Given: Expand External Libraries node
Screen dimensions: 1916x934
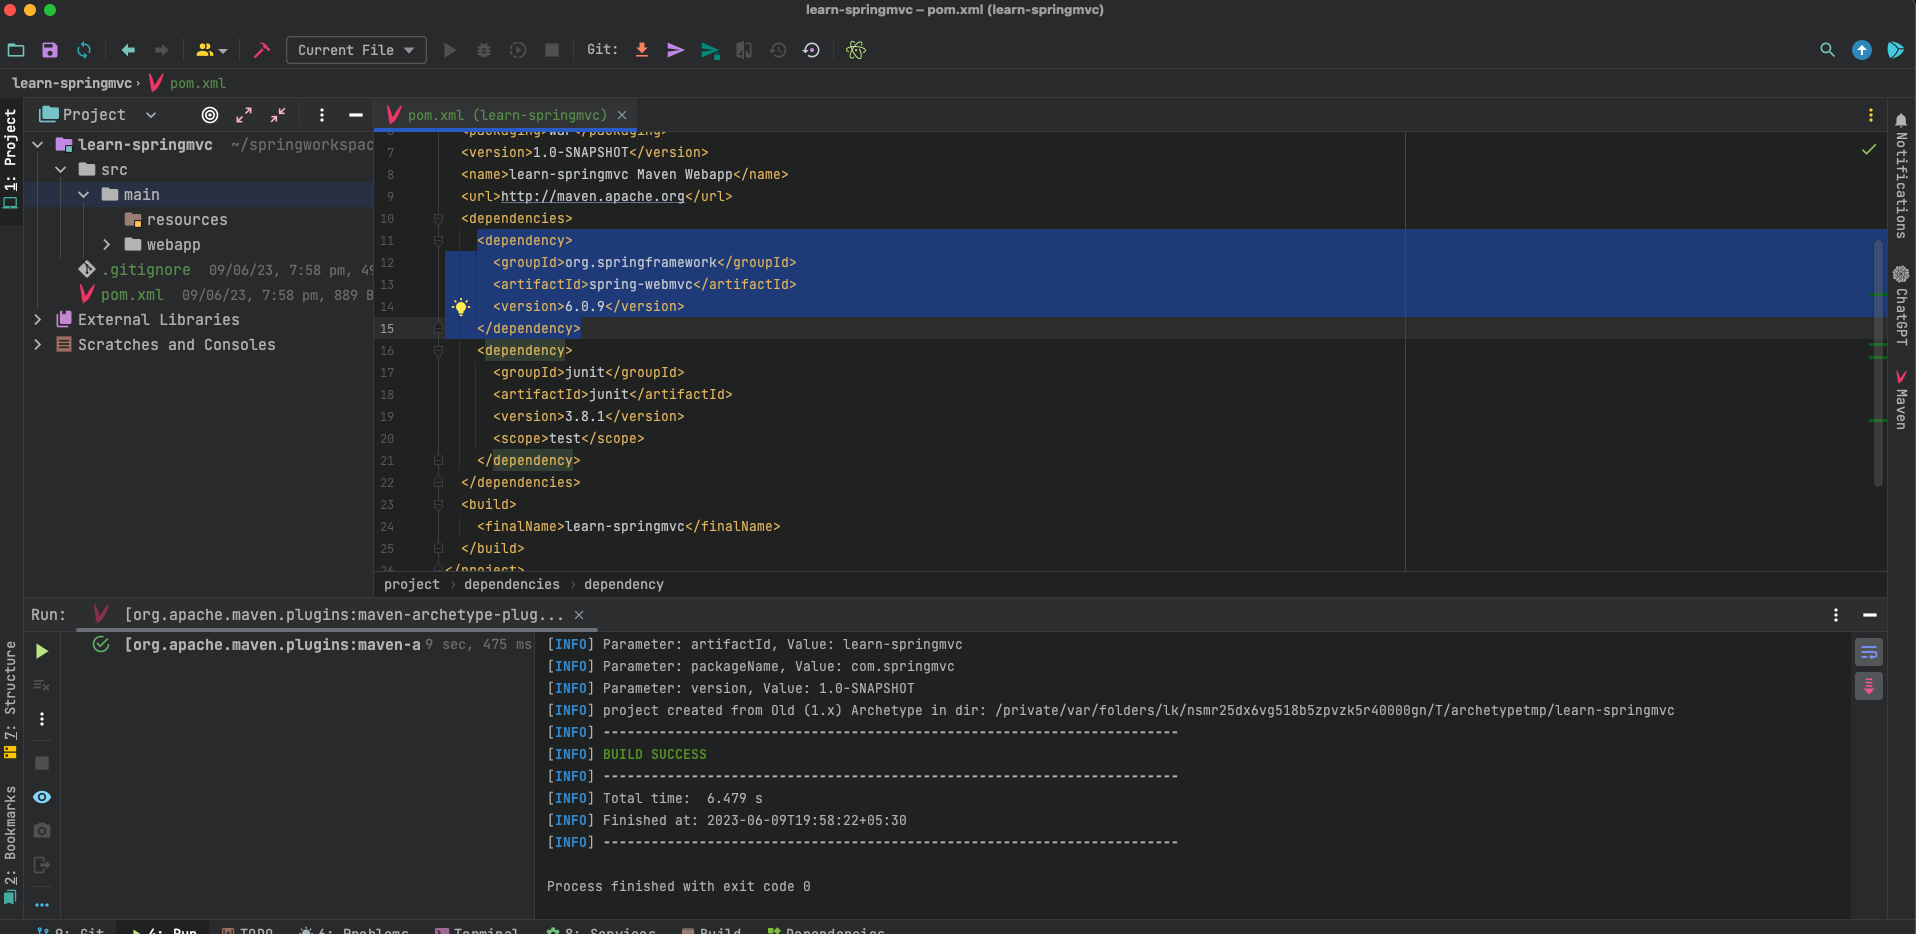Looking at the screenshot, I should pyautogui.click(x=38, y=320).
